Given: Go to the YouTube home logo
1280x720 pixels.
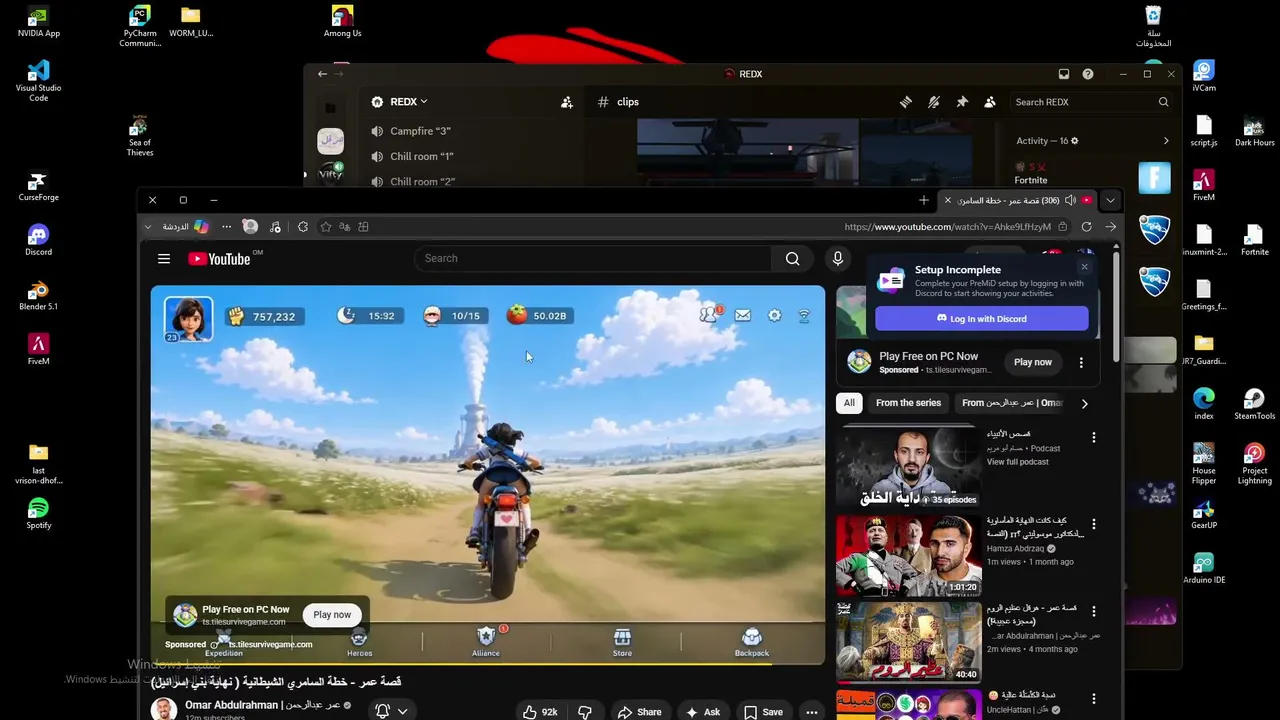Looking at the screenshot, I should point(219,259).
